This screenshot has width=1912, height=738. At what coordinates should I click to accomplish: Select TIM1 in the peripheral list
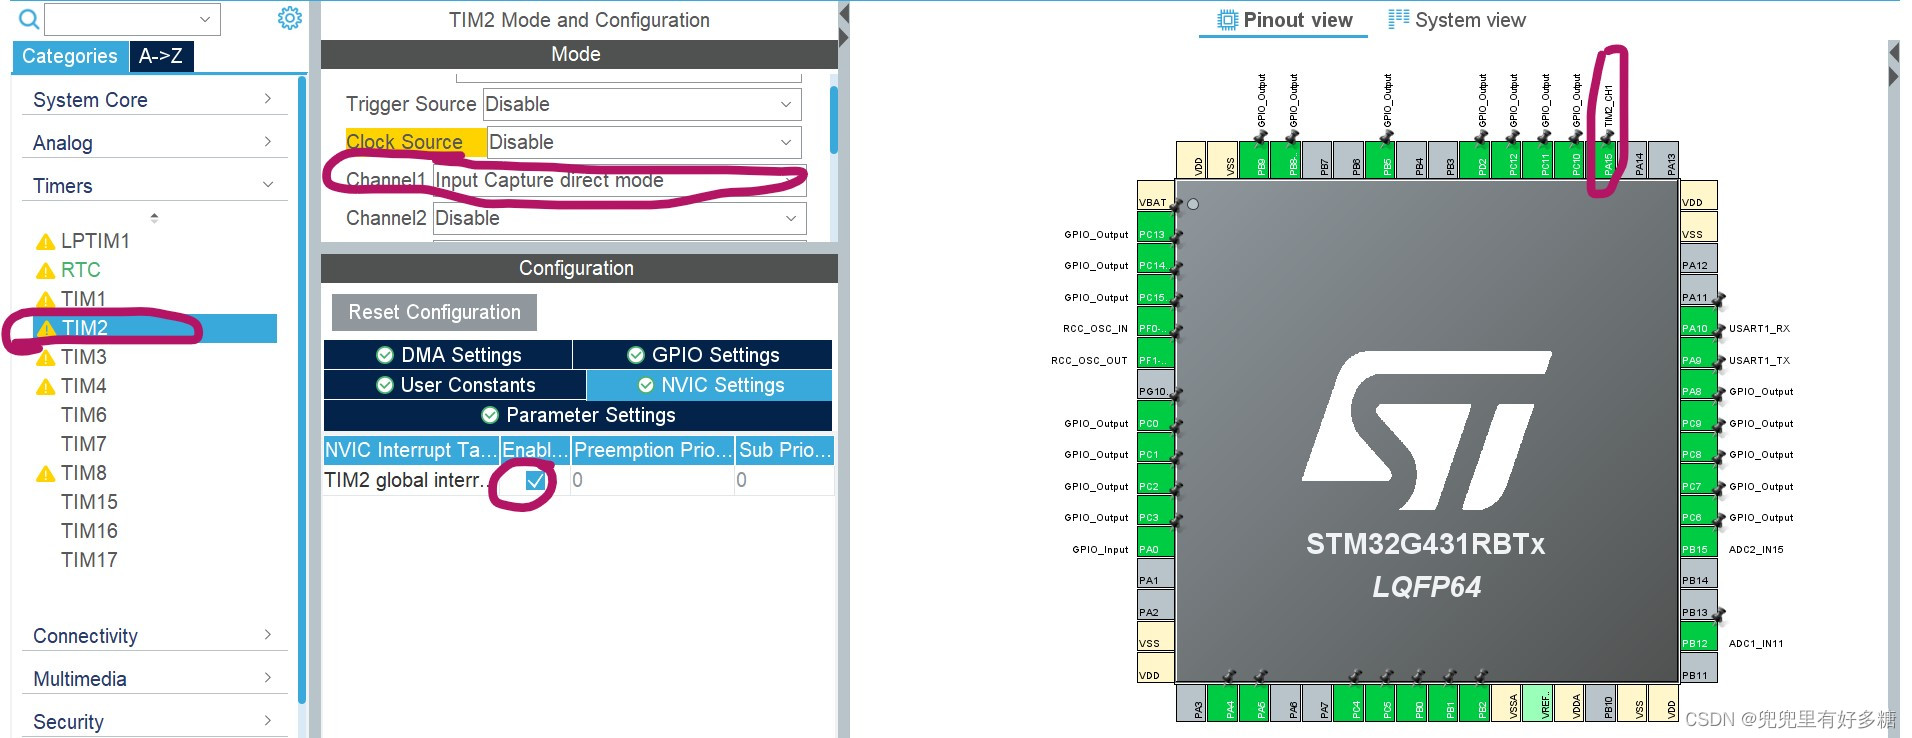(83, 299)
